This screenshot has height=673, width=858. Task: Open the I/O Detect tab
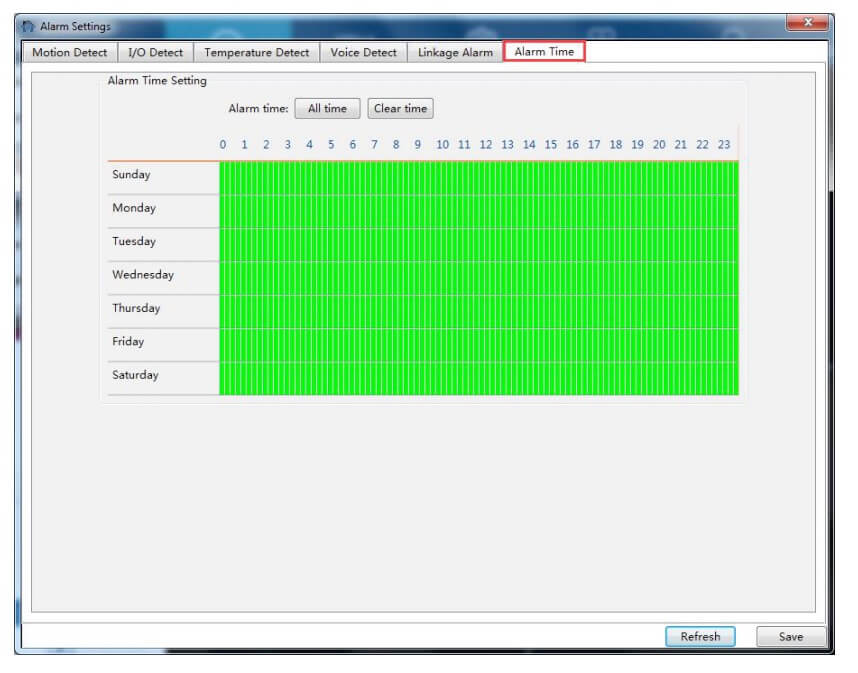(155, 53)
